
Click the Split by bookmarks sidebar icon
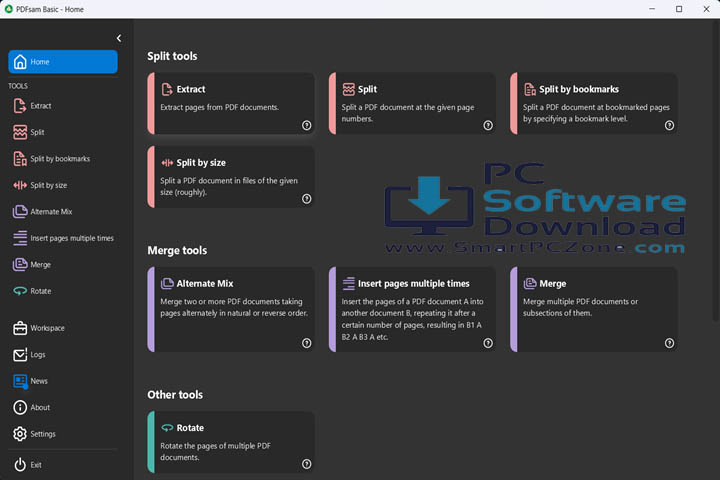pyautogui.click(x=20, y=159)
